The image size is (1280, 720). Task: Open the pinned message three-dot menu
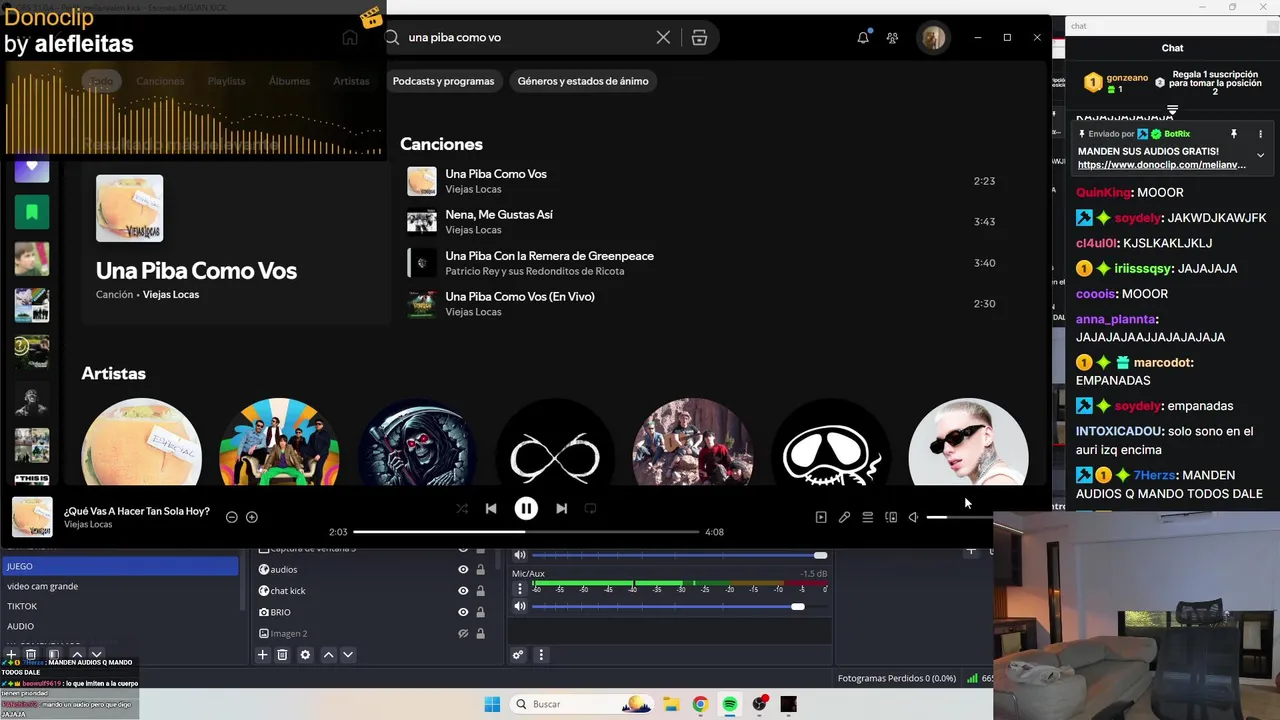click(x=1260, y=134)
